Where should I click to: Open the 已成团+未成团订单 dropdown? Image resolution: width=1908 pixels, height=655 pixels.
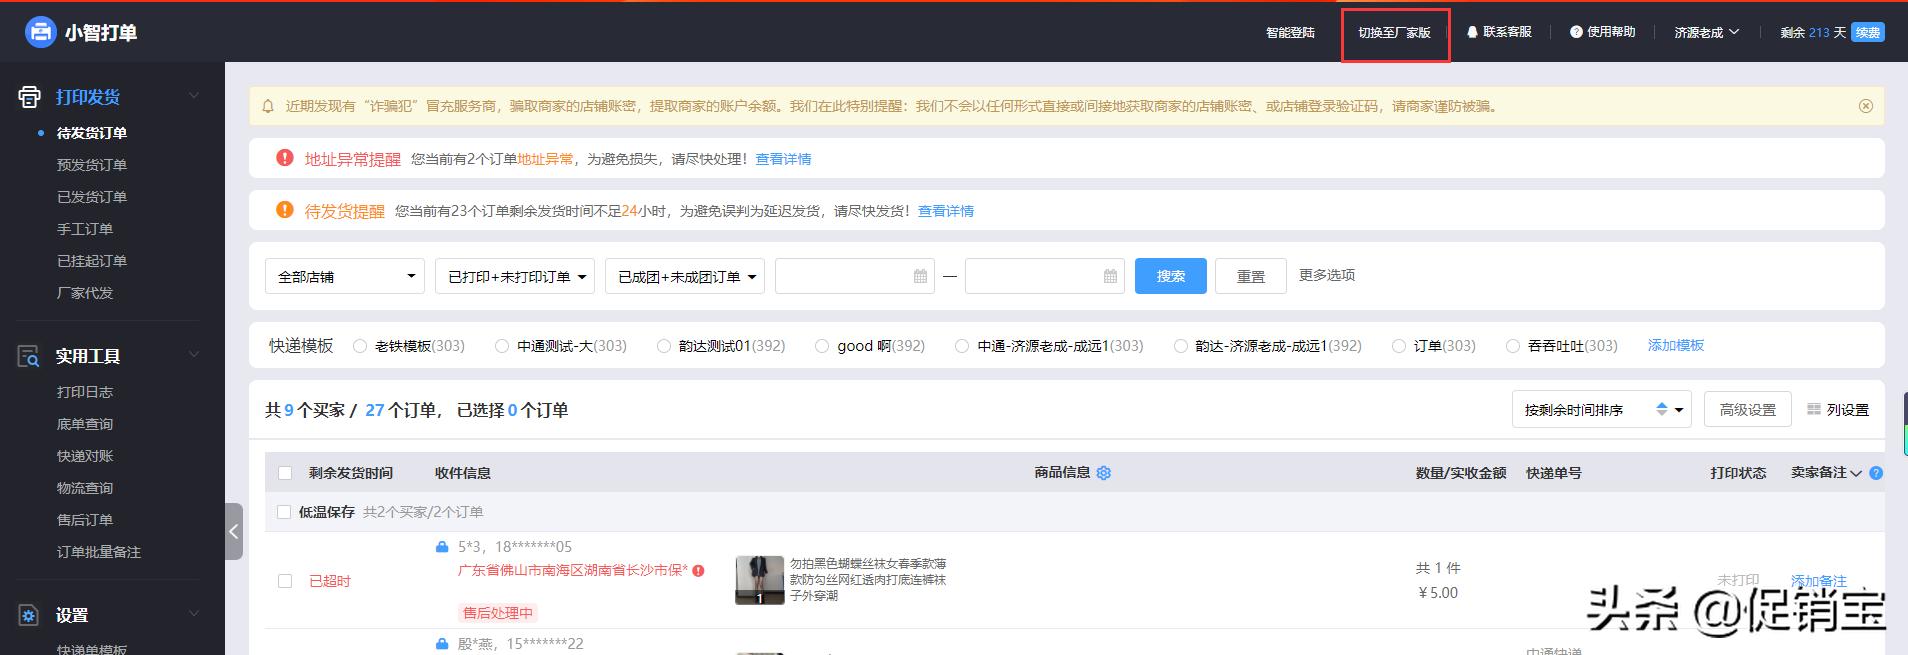(x=685, y=276)
